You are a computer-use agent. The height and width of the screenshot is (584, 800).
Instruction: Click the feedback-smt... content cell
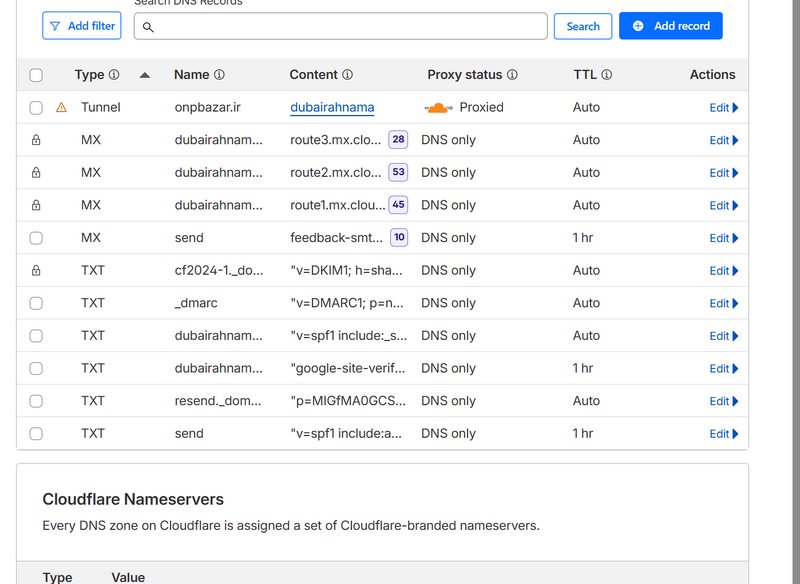click(336, 238)
